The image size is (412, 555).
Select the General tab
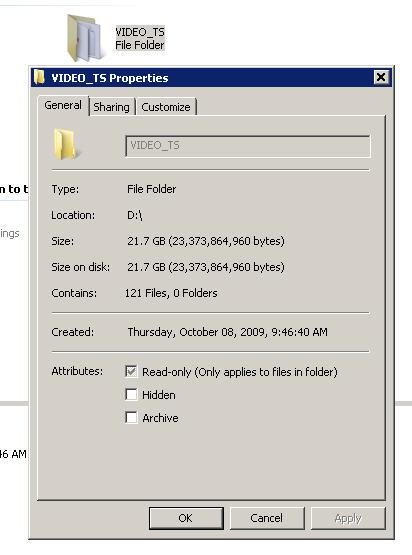(63, 105)
